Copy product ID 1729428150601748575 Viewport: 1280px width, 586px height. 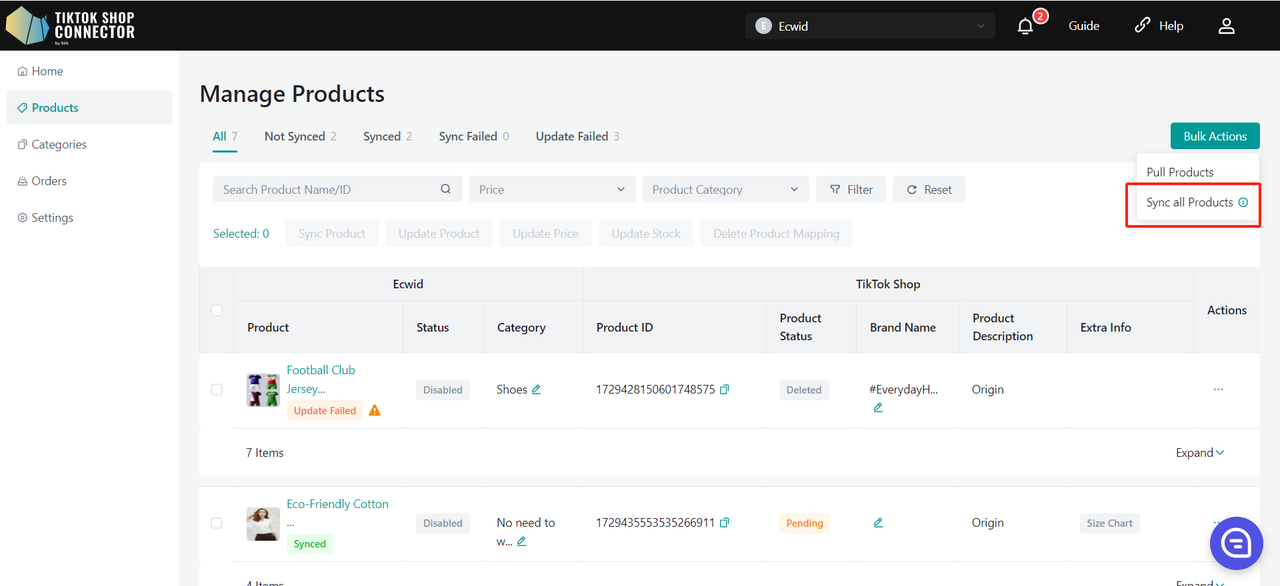(x=725, y=389)
